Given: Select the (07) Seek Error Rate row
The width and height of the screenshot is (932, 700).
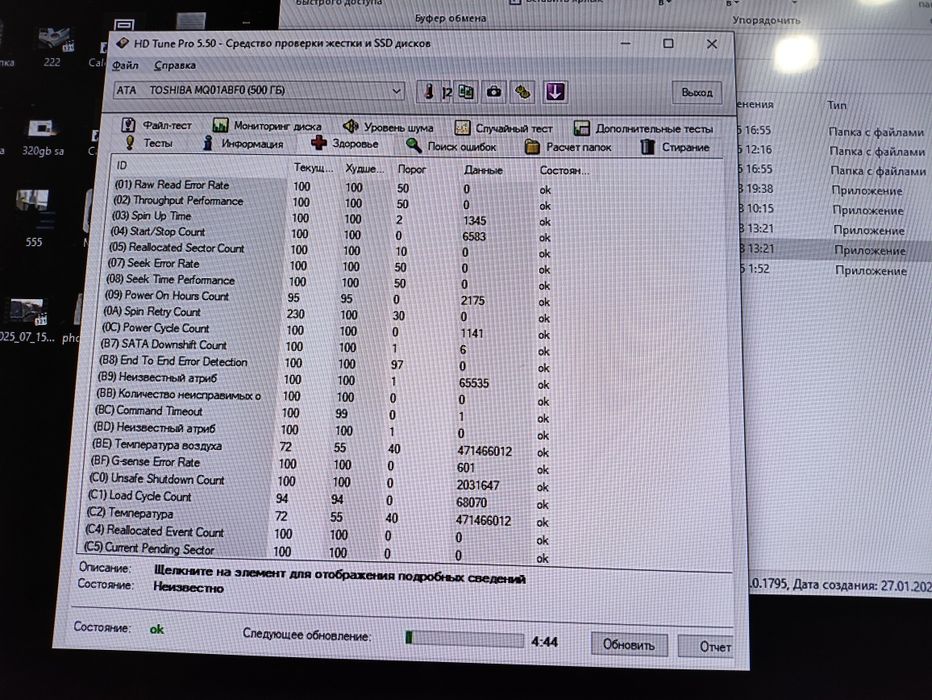Looking at the screenshot, I should click(330, 266).
